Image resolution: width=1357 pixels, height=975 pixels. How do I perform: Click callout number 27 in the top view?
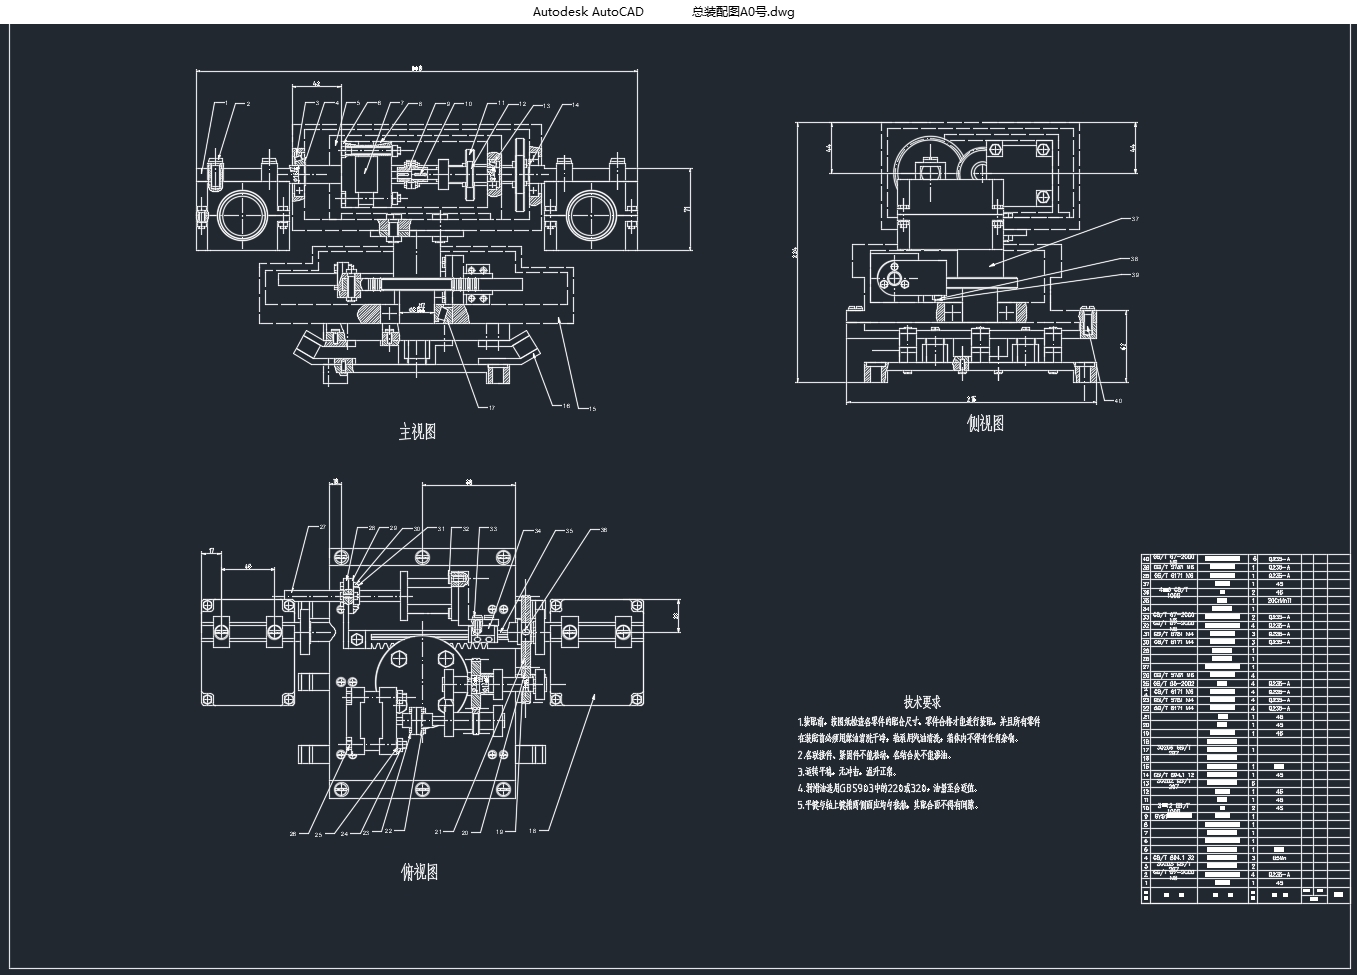click(323, 527)
